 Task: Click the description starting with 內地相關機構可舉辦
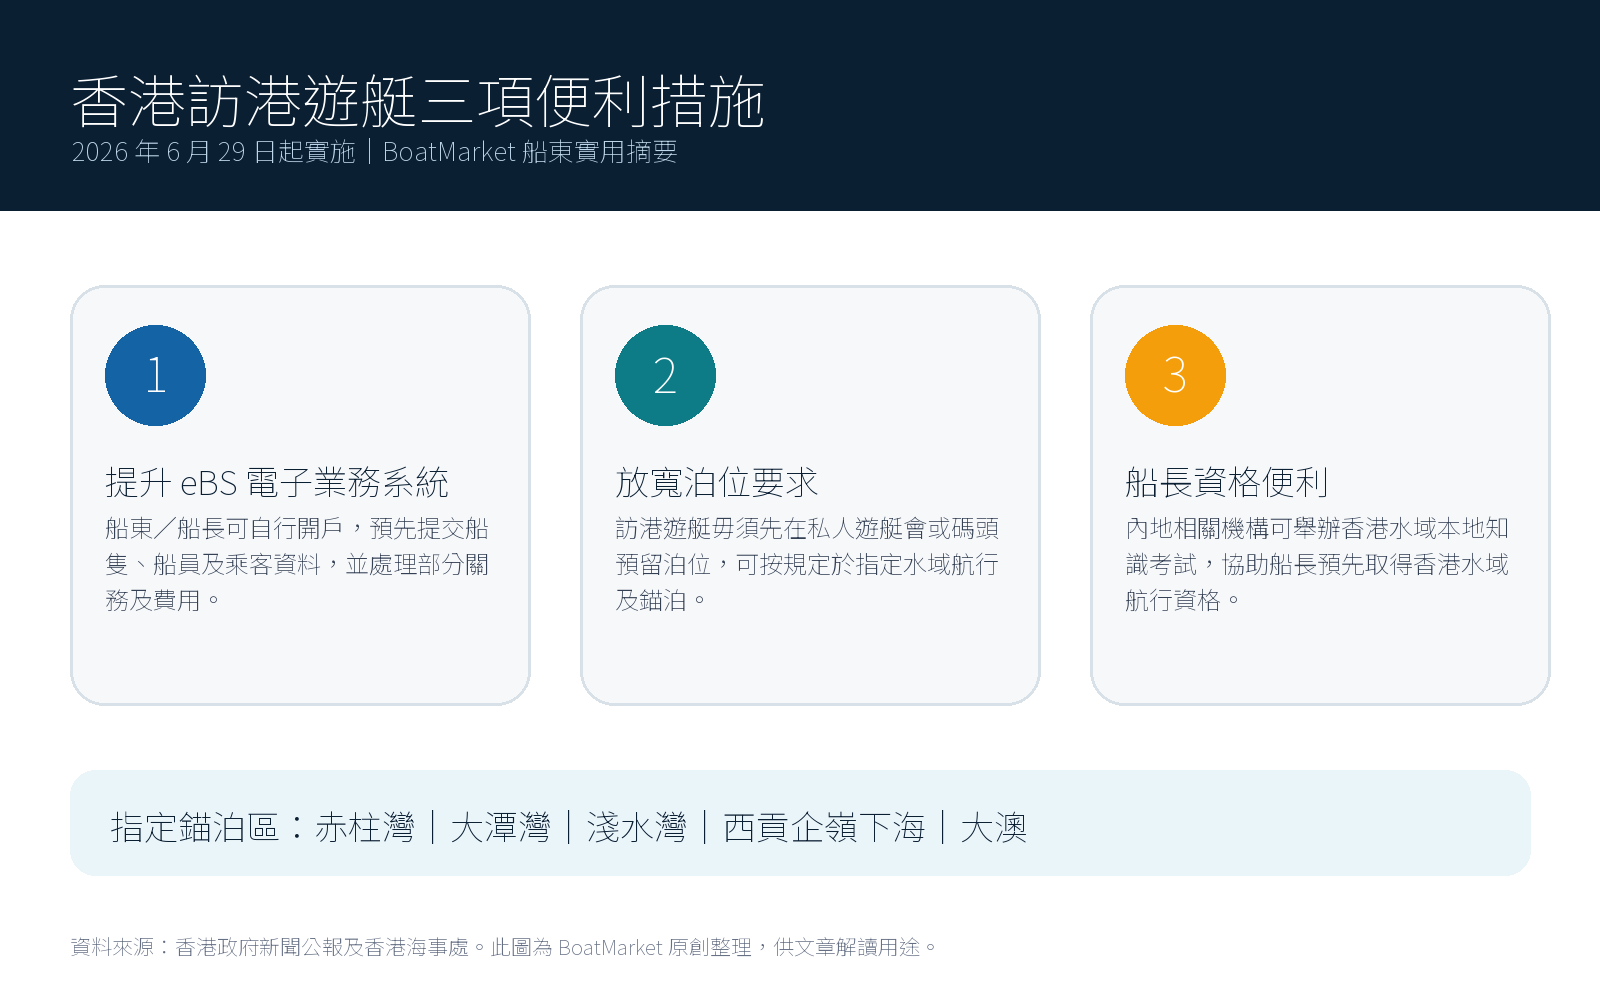[1317, 564]
